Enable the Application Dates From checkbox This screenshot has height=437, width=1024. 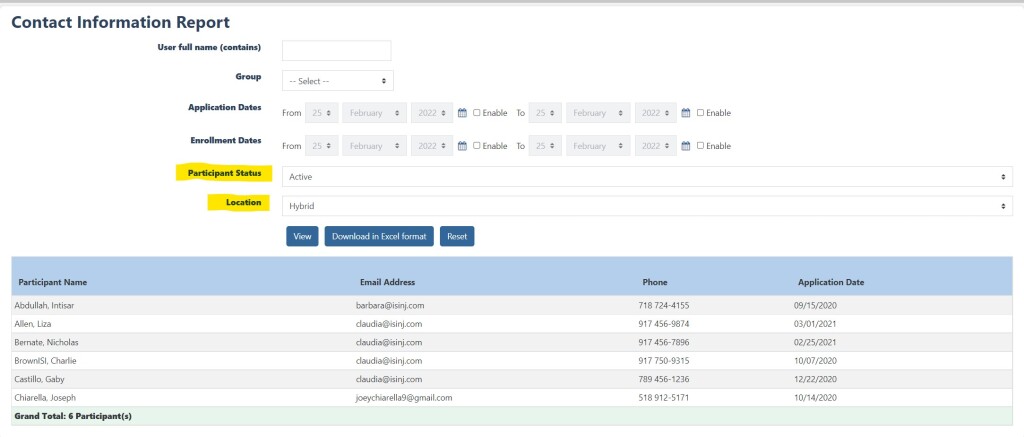(x=477, y=113)
